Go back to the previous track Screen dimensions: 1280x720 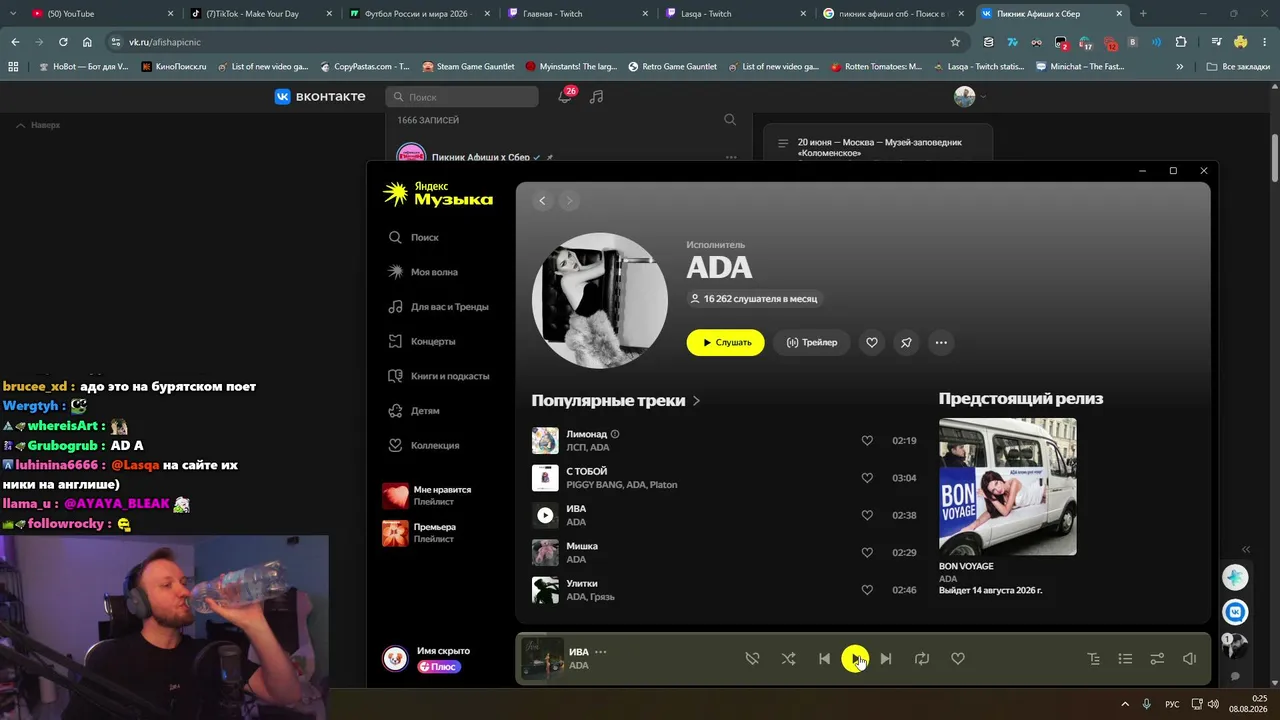coord(824,659)
